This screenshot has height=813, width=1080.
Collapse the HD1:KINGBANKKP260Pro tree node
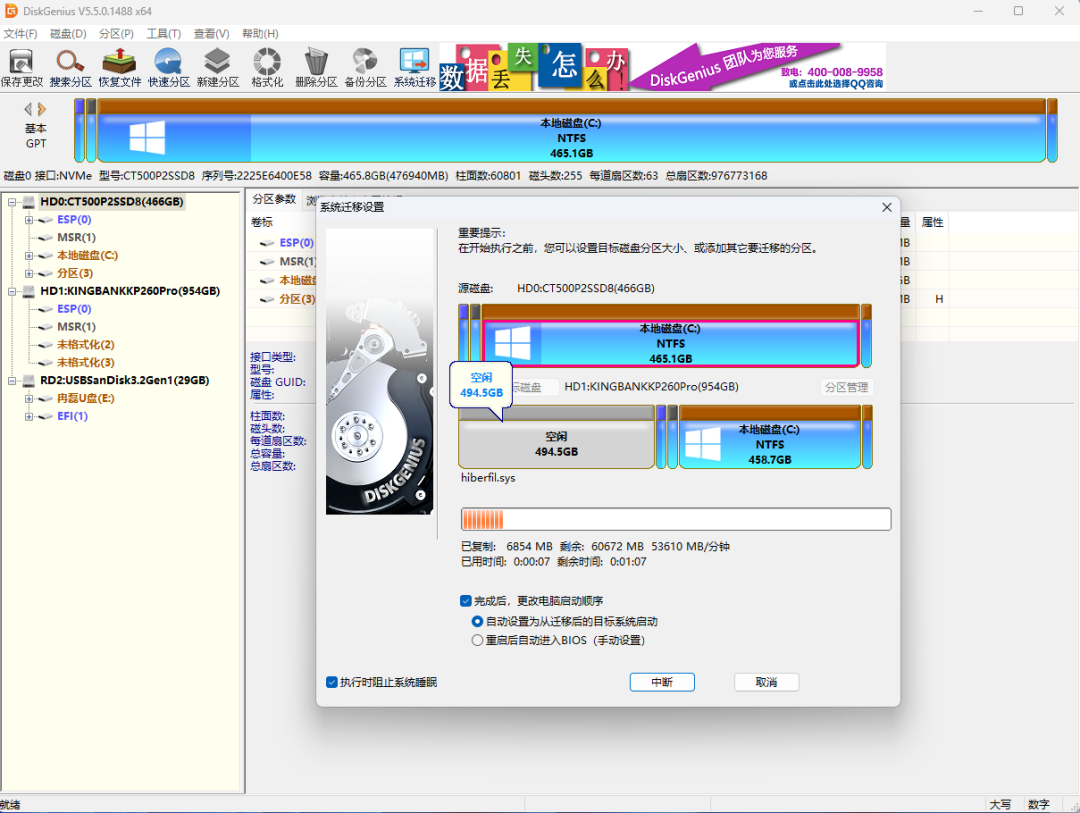click(12, 291)
